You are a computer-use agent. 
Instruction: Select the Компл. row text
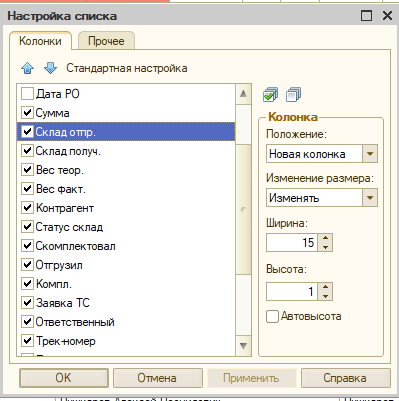click(x=54, y=284)
